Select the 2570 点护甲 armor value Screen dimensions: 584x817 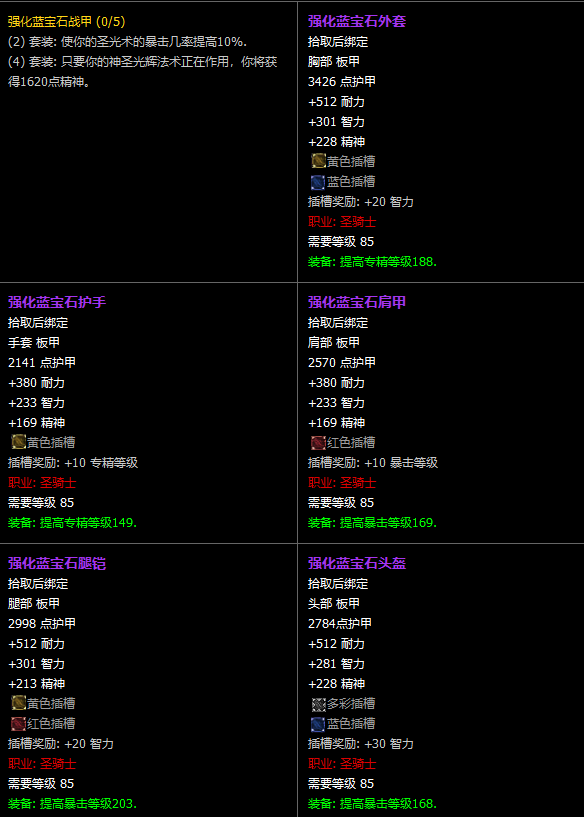click(342, 363)
